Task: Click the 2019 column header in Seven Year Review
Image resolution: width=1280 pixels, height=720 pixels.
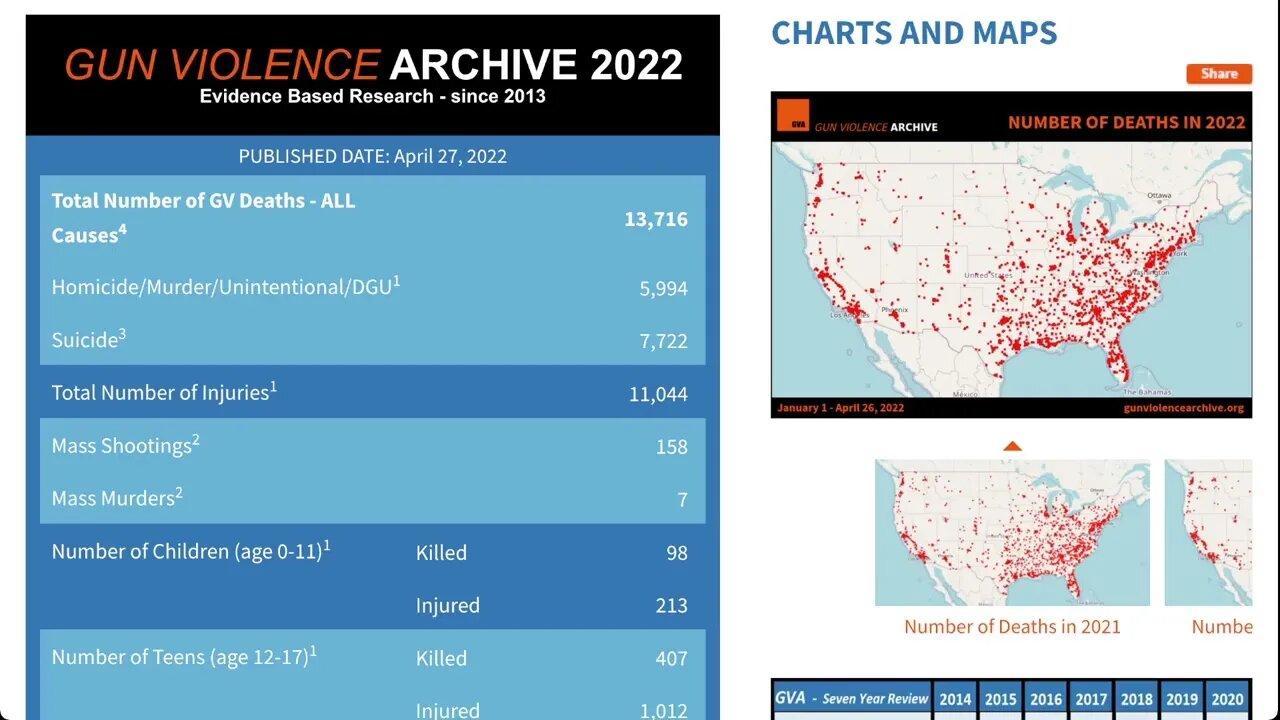Action: [1182, 699]
